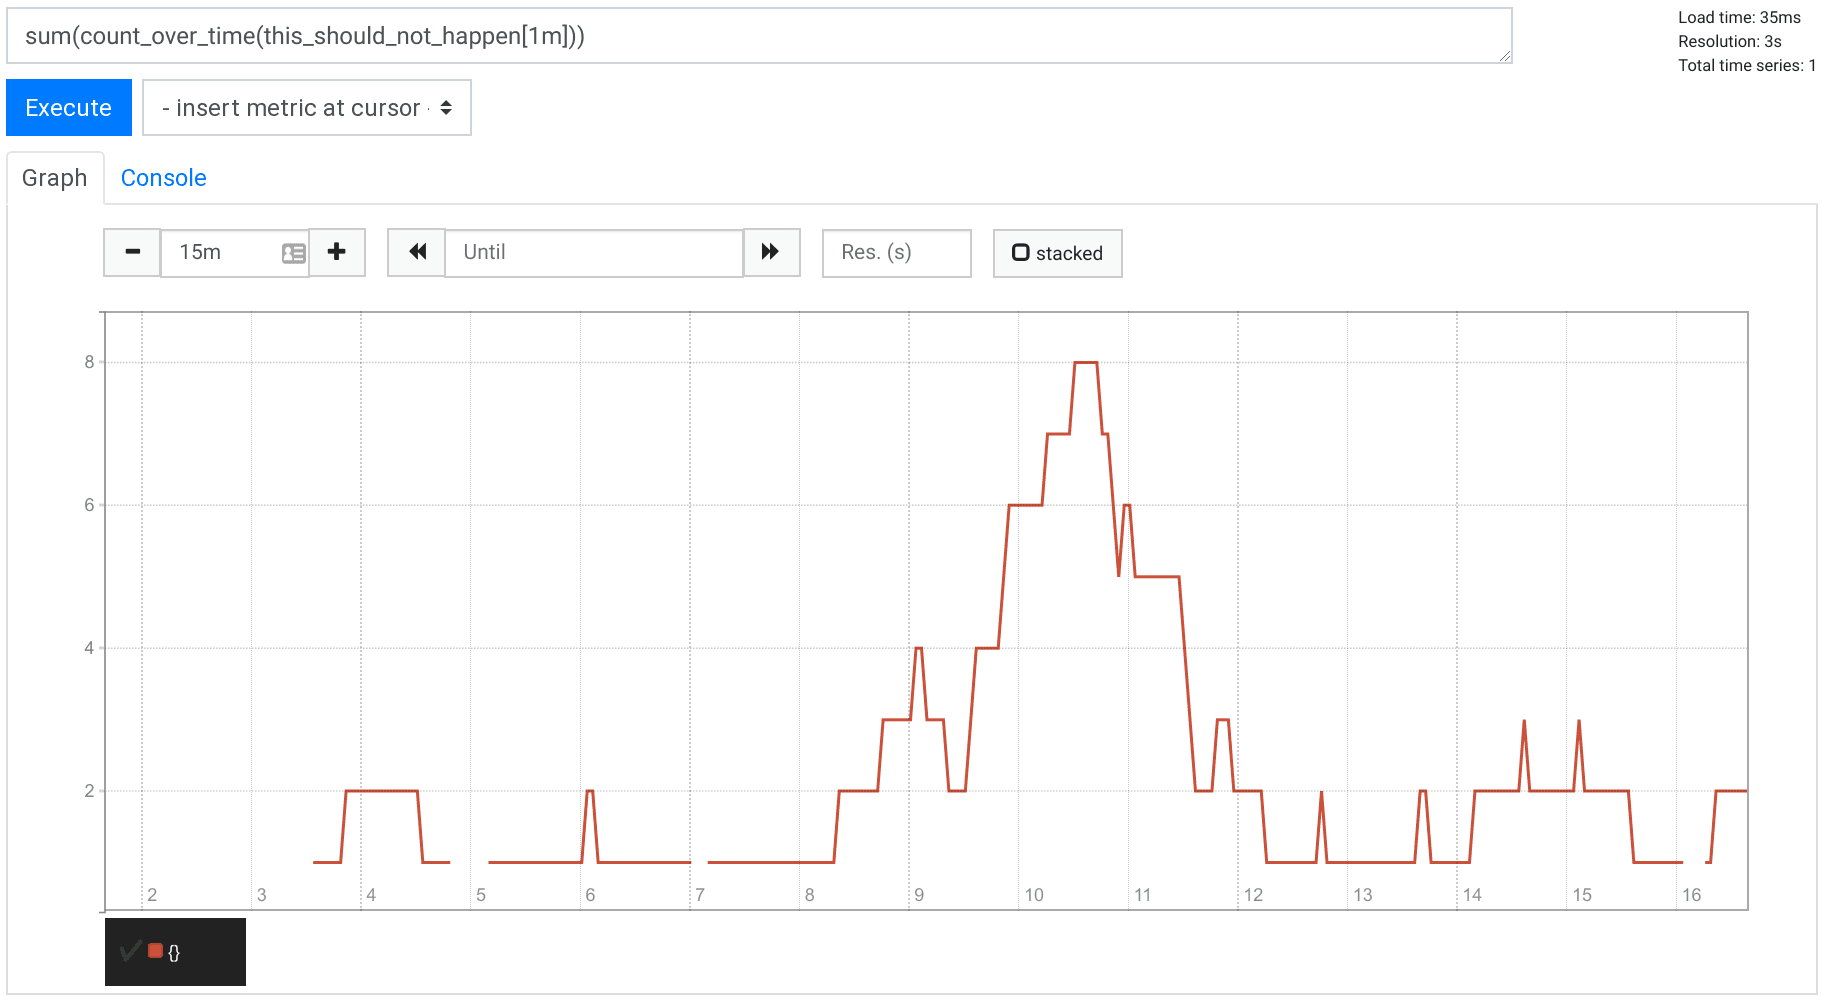This screenshot has height=1003, width=1827.
Task: Open the time range picker via calendar control
Action: [x=292, y=253]
